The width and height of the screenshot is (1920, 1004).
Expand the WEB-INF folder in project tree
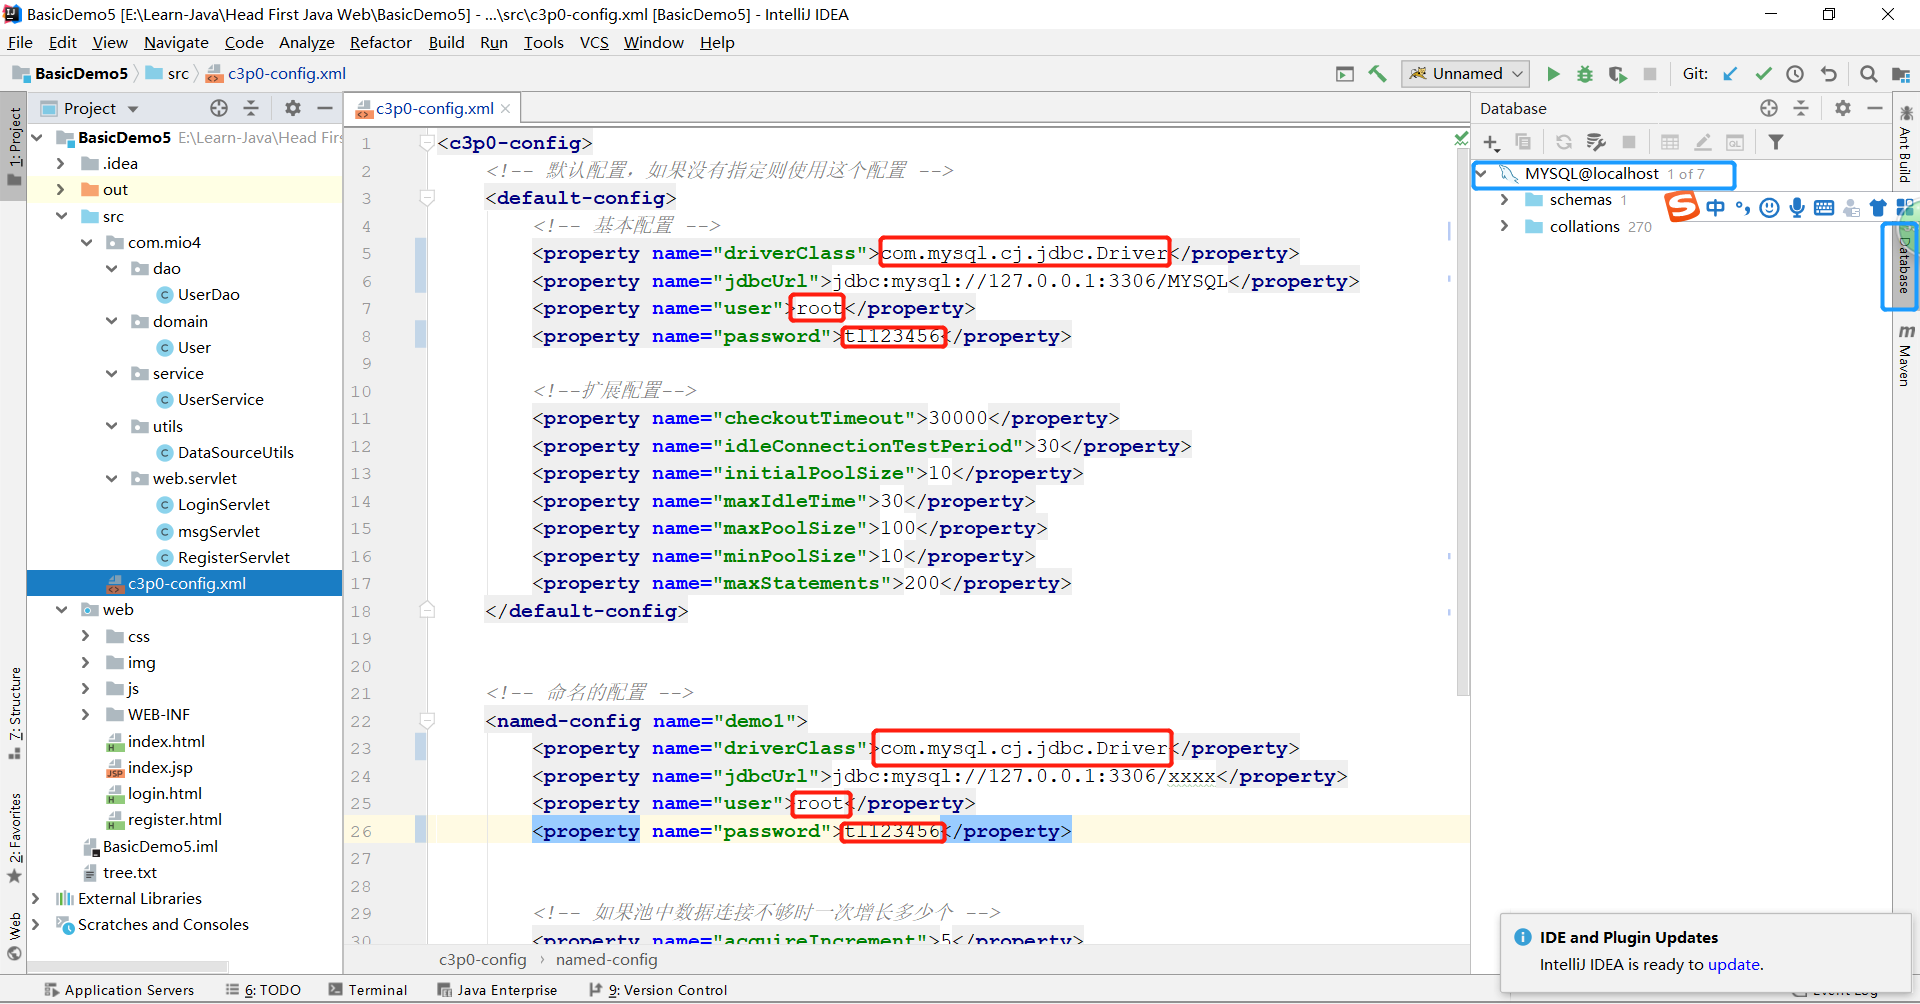[86, 715]
